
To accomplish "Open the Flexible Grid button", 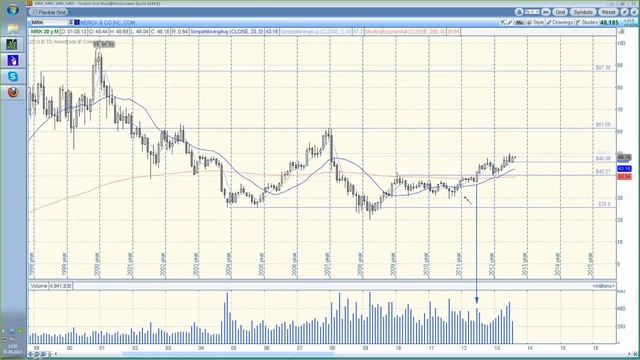I will coord(48,13).
